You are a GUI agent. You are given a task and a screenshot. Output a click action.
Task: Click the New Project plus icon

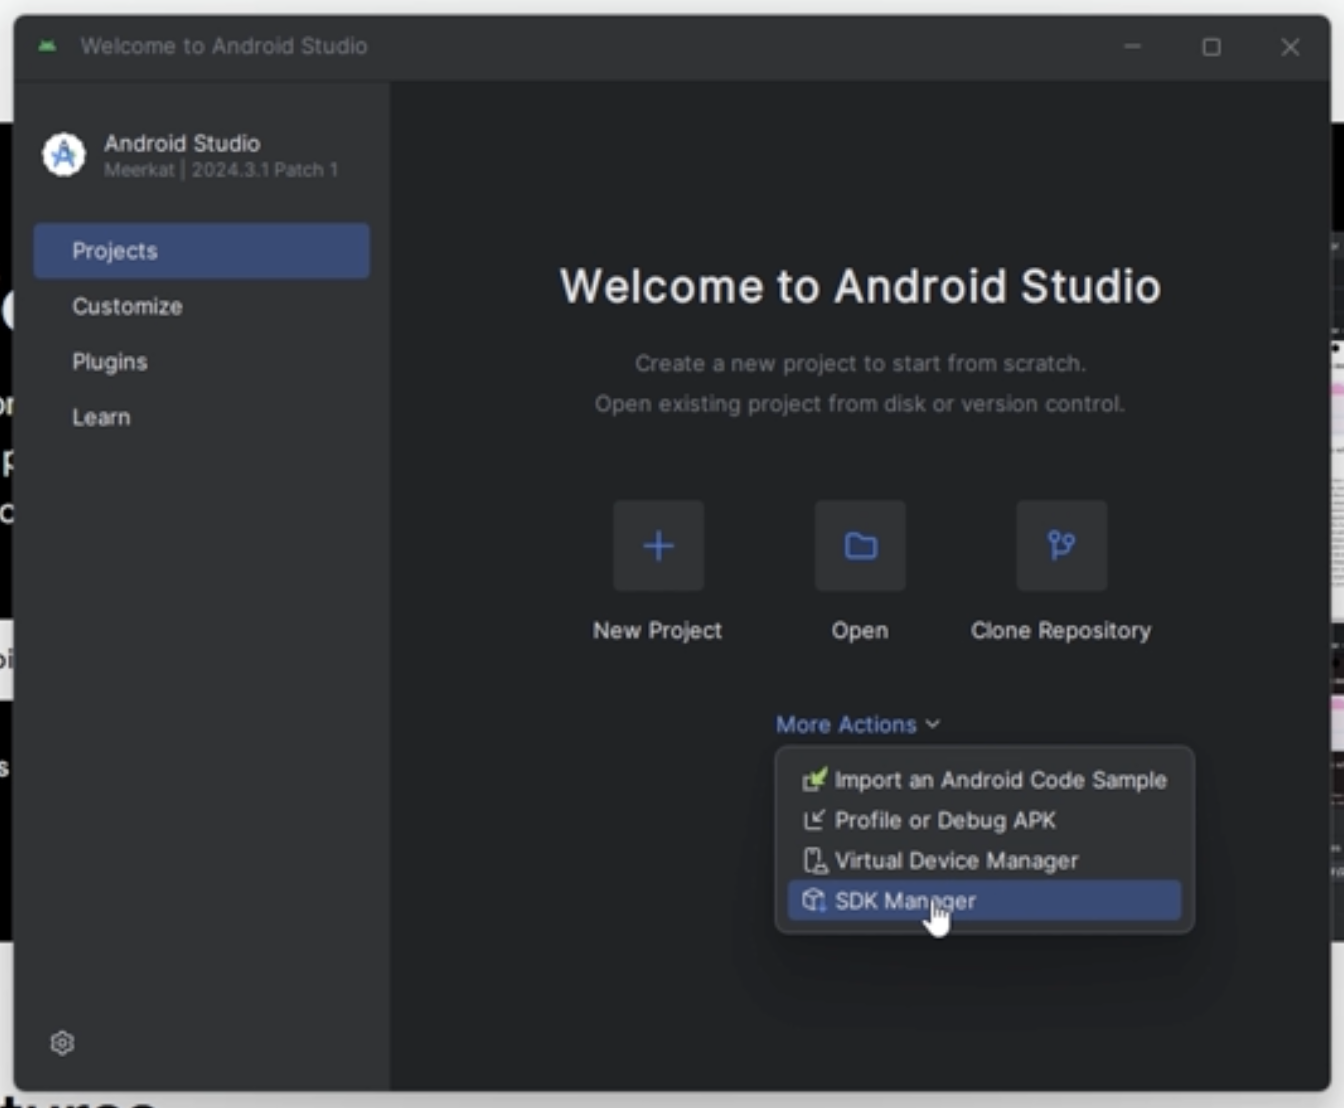click(x=658, y=546)
